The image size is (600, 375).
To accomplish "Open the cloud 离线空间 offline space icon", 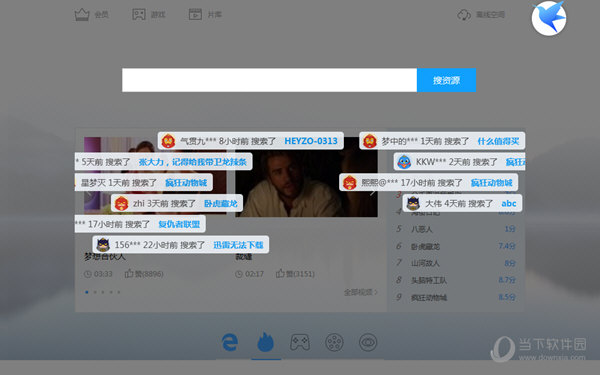I will (x=464, y=15).
